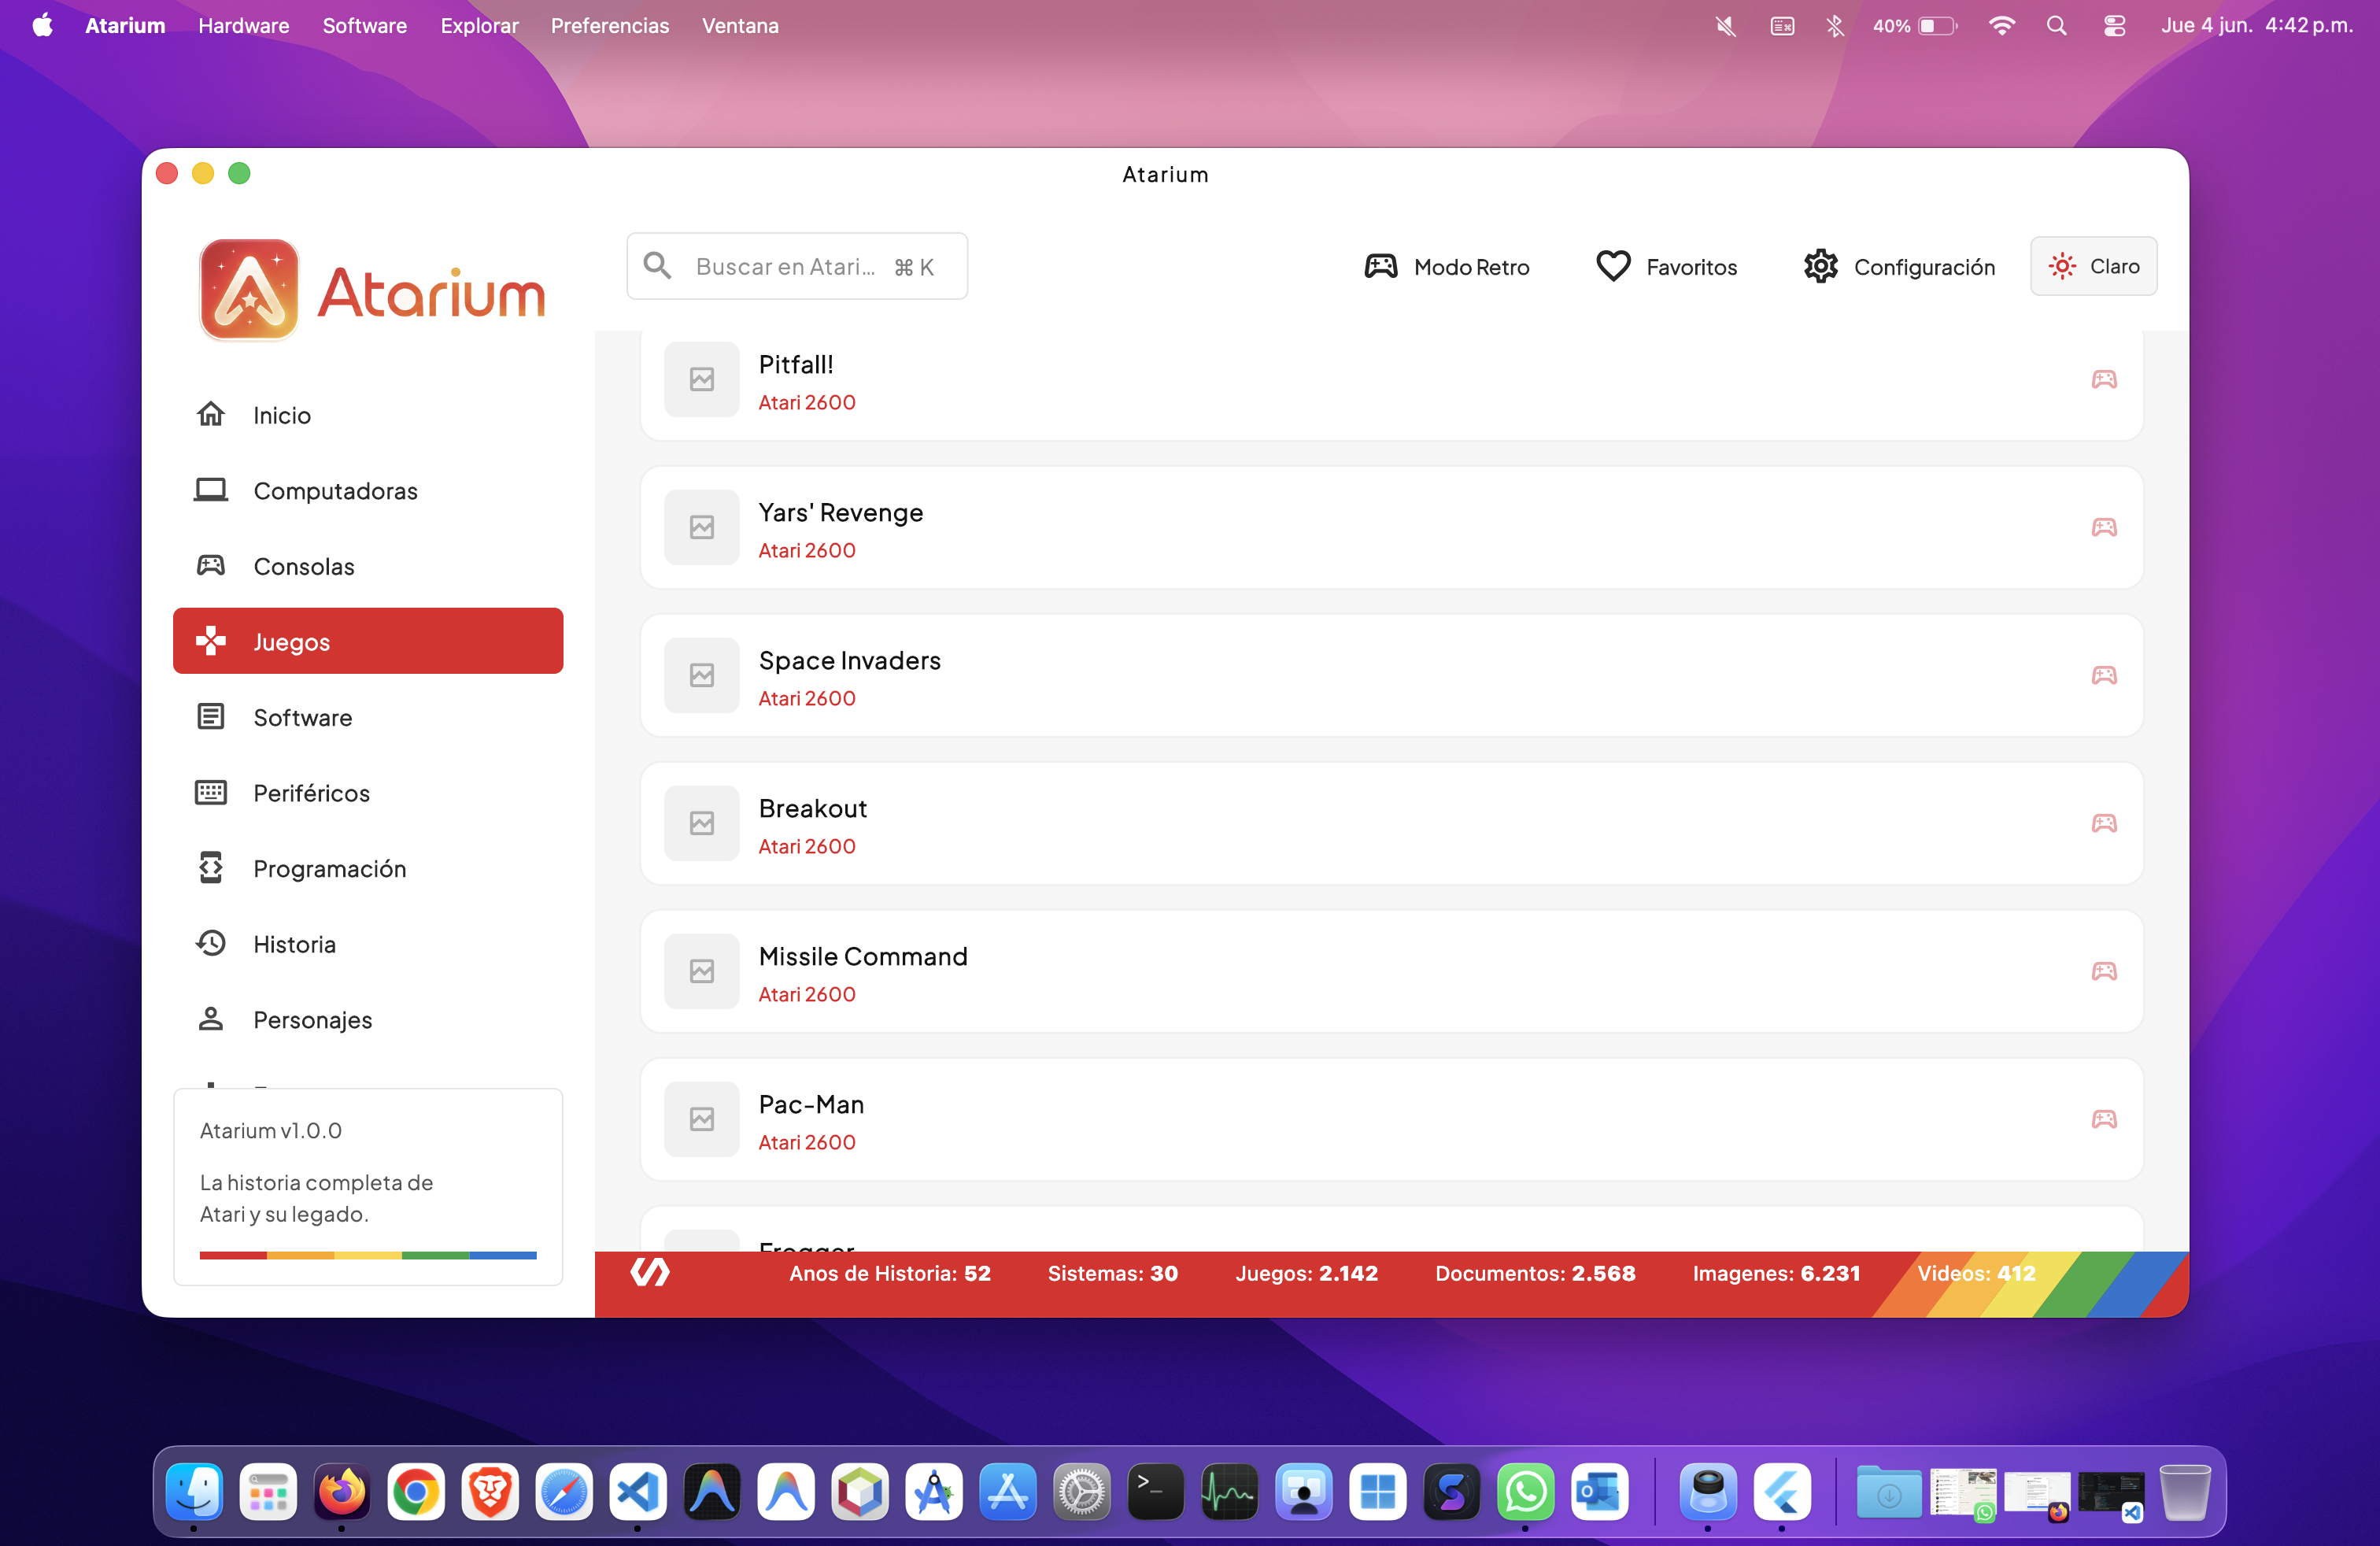The height and width of the screenshot is (1546, 2380).
Task: Toggle the Claro light theme button
Action: click(2093, 266)
